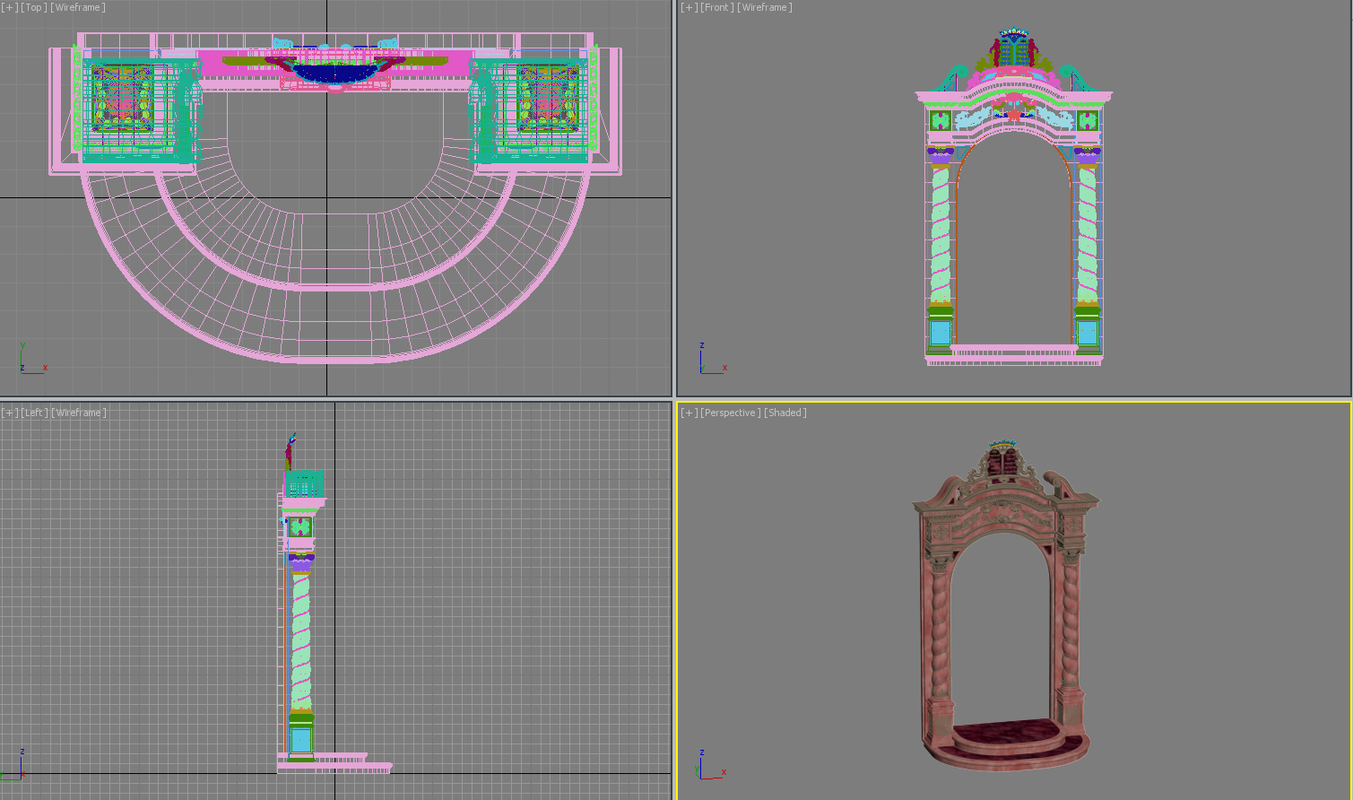Click the Z axis of the Front viewport axis tripod

point(702,345)
